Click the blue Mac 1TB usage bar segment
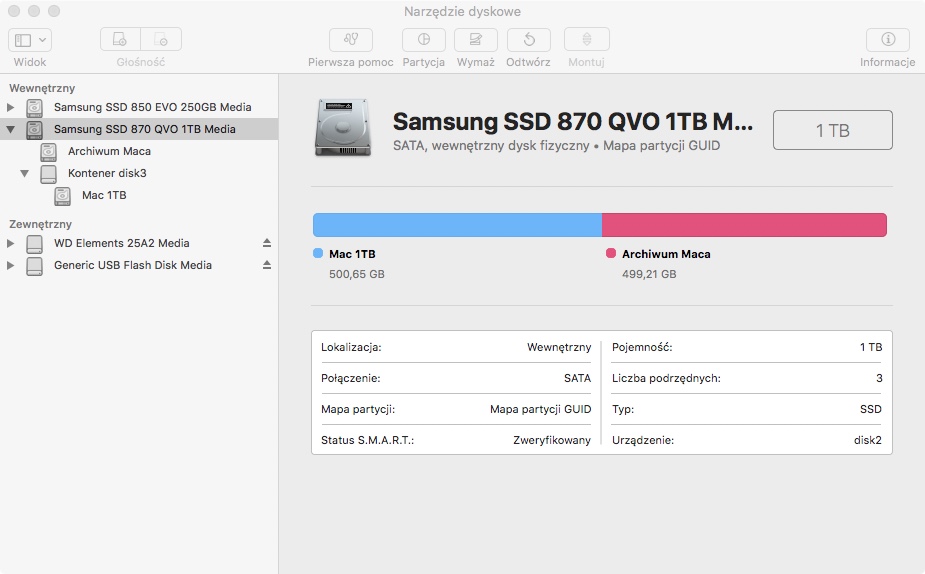925x574 pixels. click(x=457, y=225)
